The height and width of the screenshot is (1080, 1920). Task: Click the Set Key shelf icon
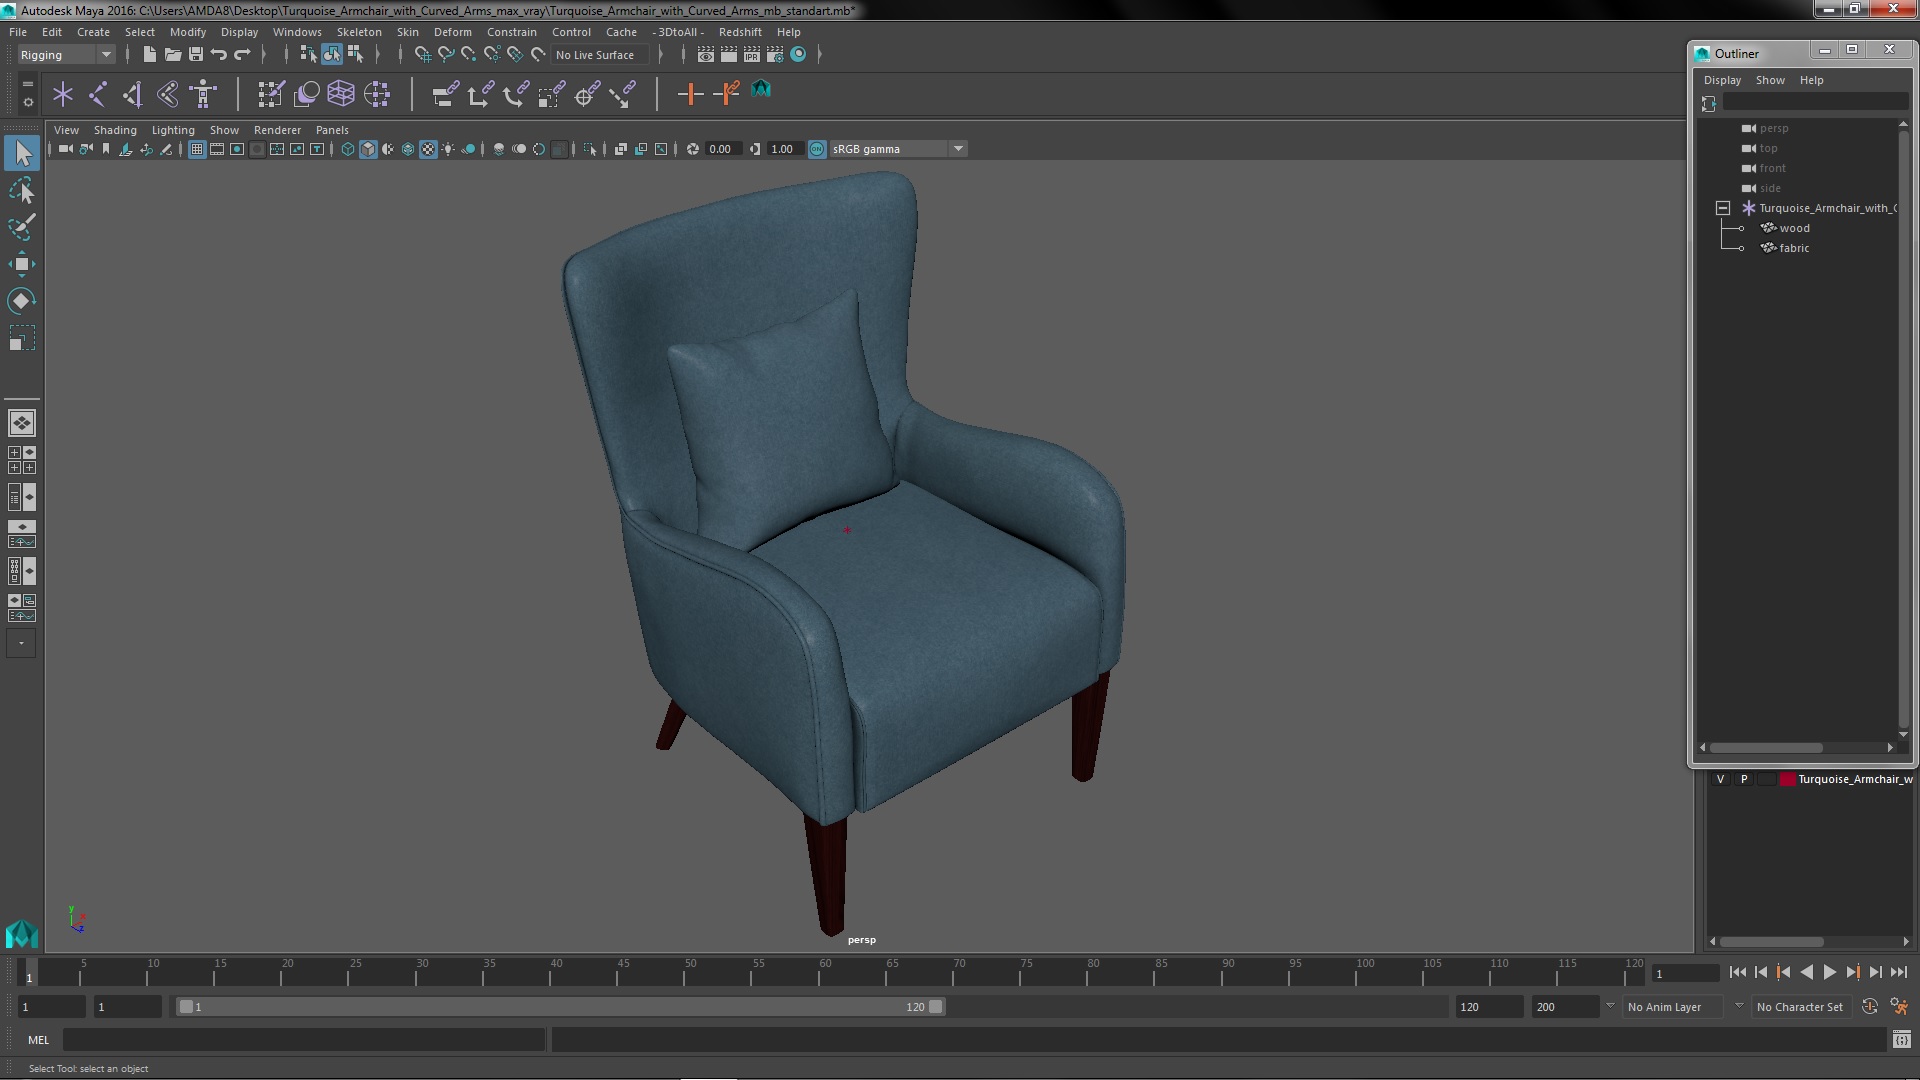(690, 95)
